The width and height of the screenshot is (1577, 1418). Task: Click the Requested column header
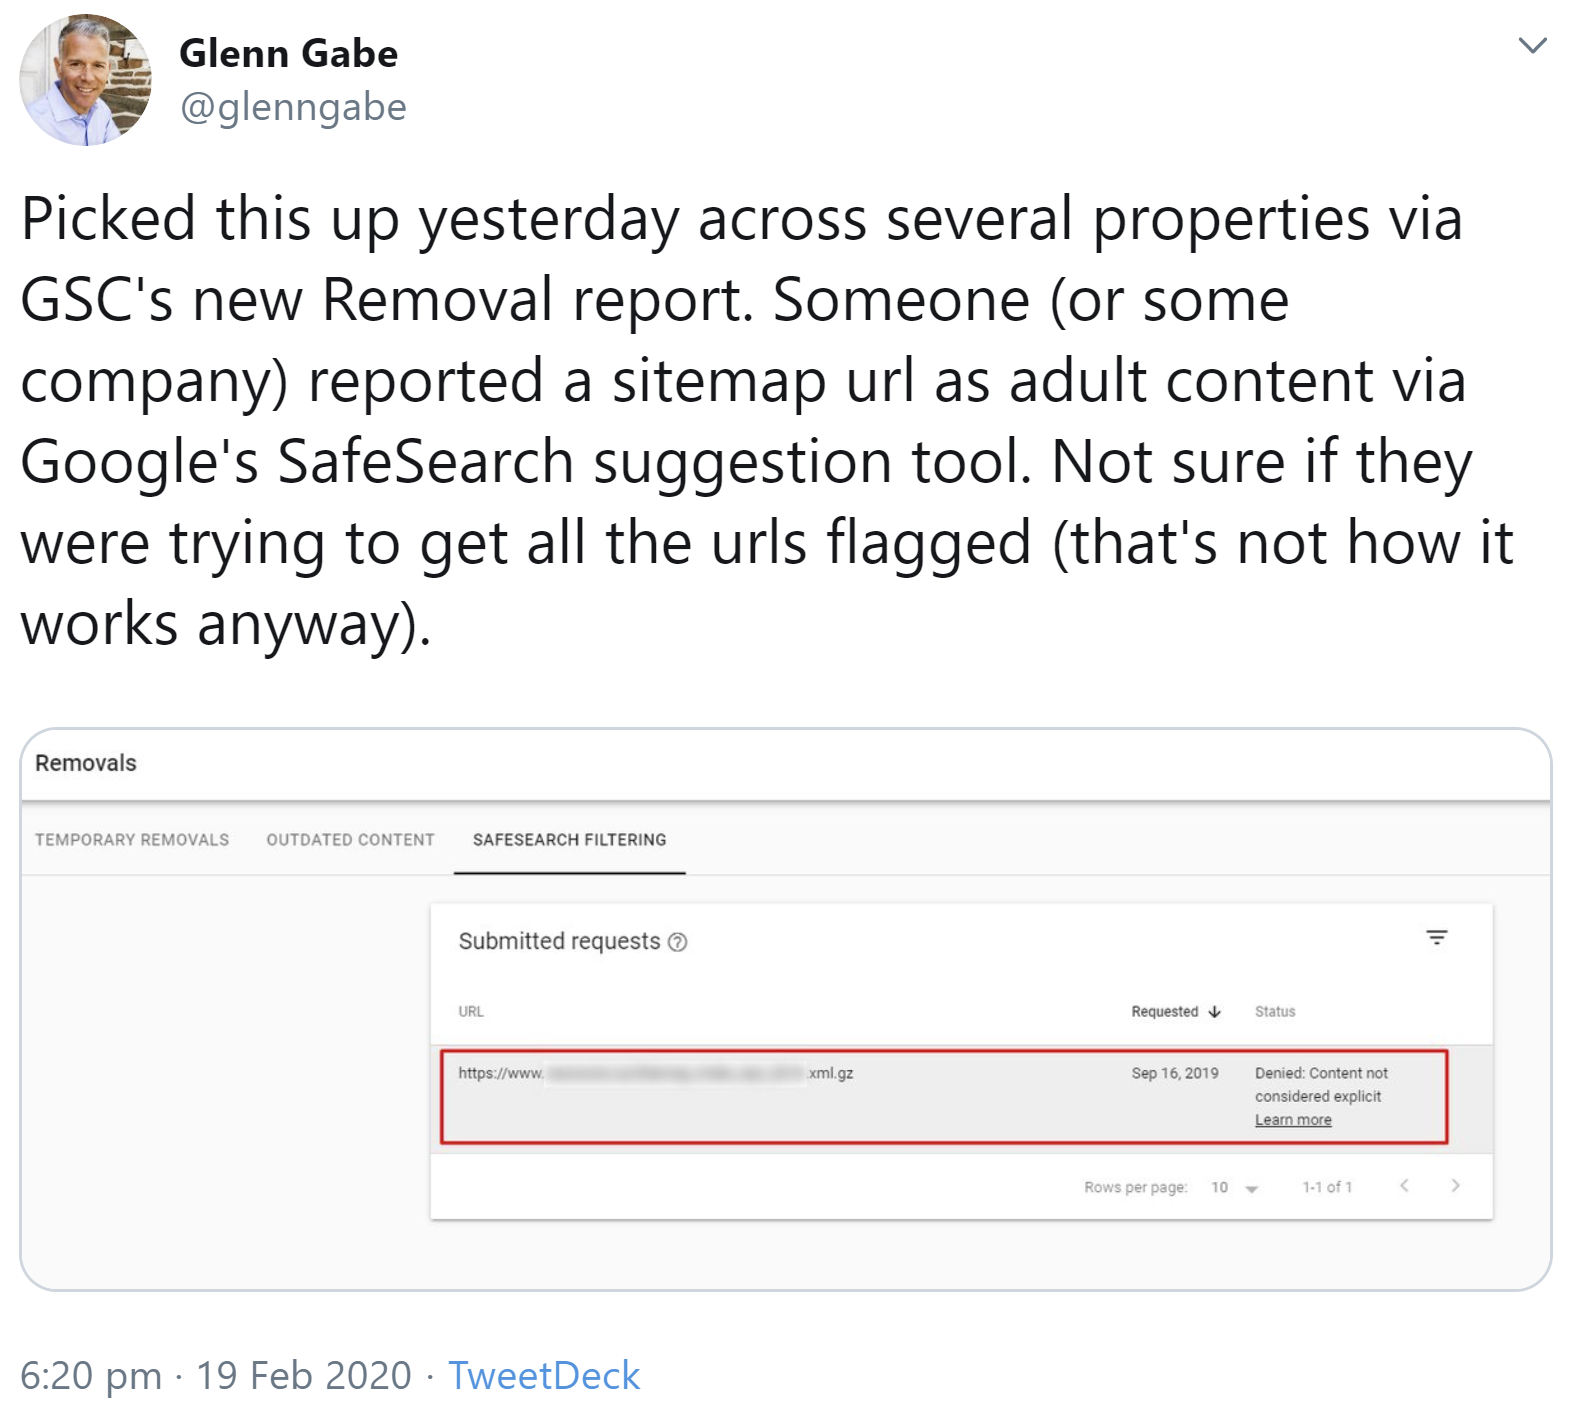click(x=1167, y=1011)
